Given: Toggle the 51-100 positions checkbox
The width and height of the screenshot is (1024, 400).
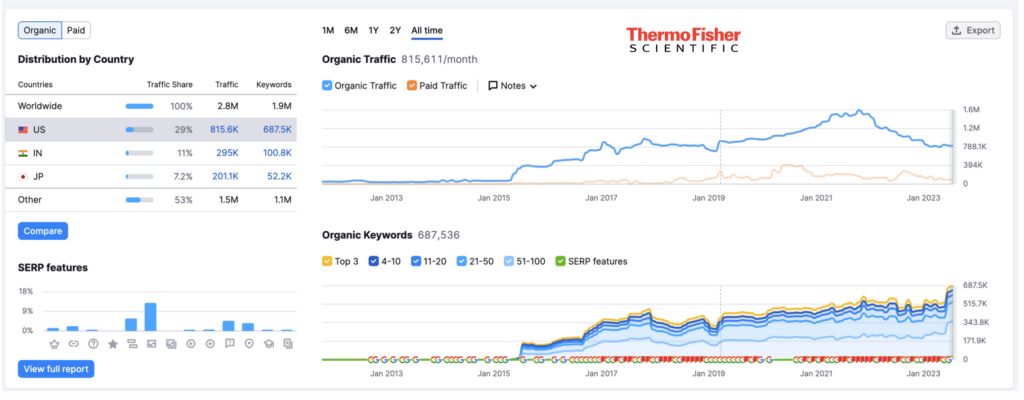Looking at the screenshot, I should pos(509,261).
